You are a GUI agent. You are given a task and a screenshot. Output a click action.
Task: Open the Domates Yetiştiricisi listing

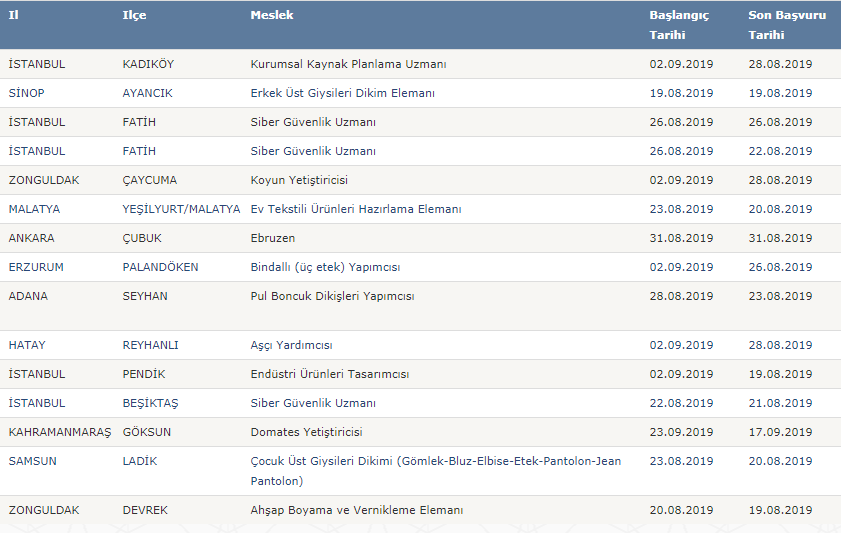(x=306, y=432)
